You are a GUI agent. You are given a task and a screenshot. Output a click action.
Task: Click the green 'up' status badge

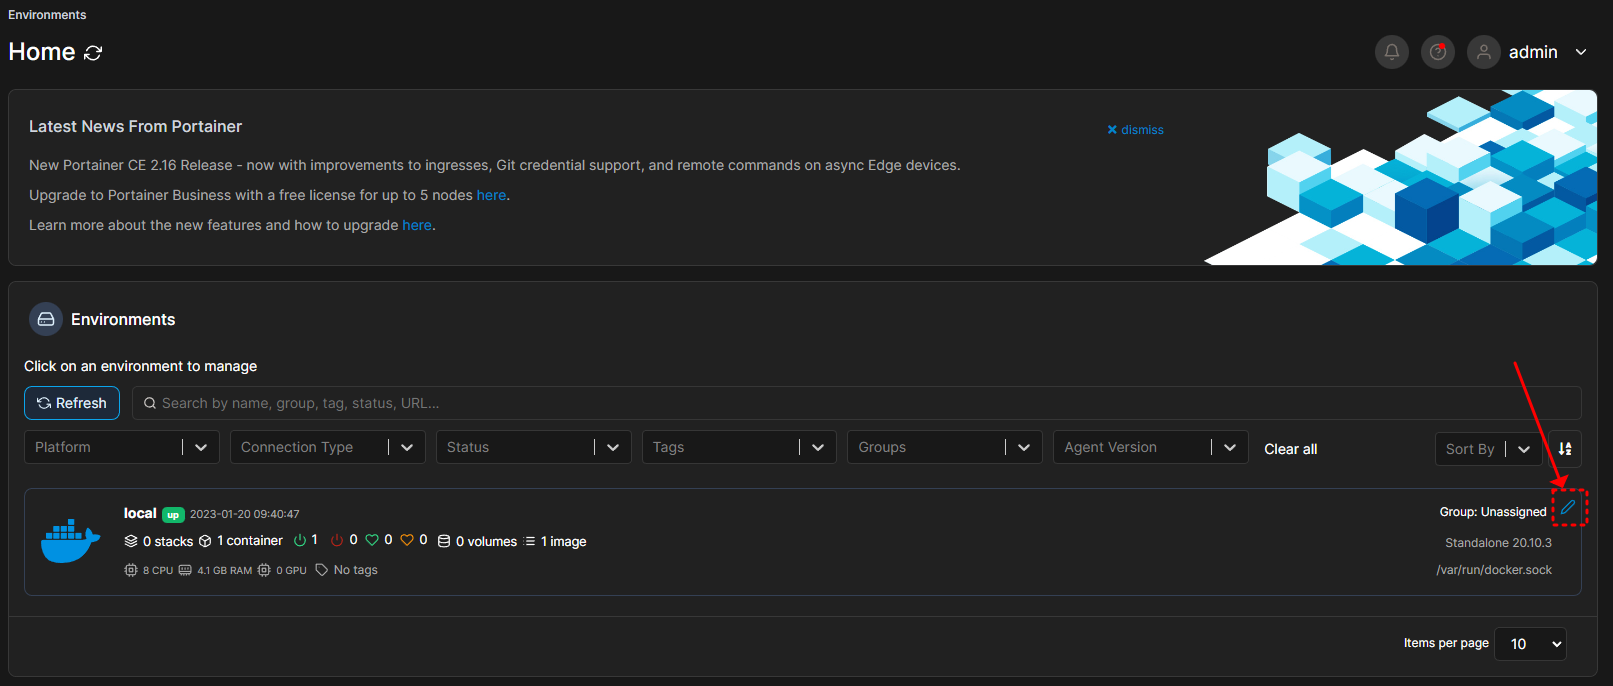(x=173, y=515)
